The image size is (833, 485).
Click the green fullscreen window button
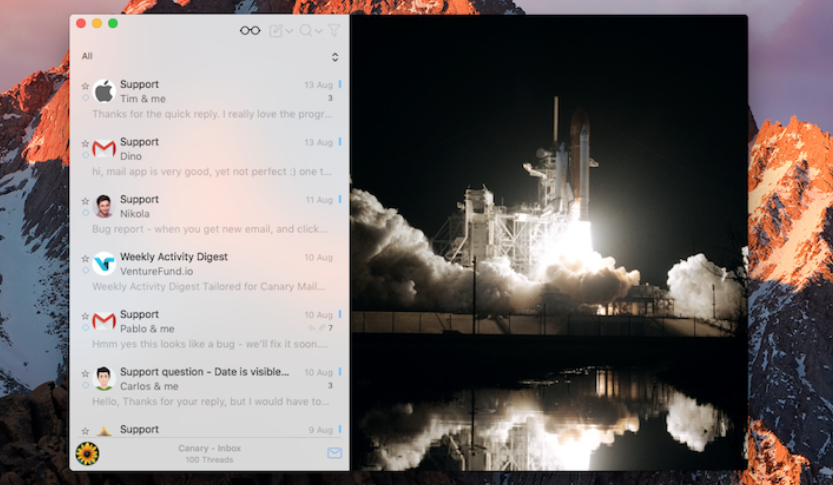click(113, 23)
